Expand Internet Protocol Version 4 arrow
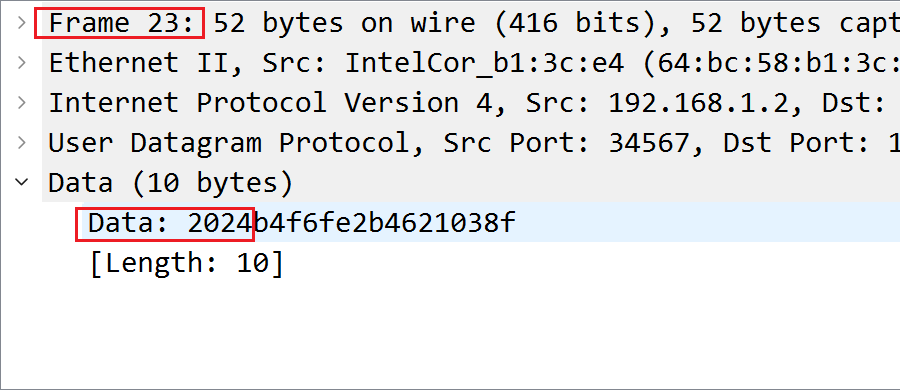The width and height of the screenshot is (900, 390). click(x=21, y=103)
